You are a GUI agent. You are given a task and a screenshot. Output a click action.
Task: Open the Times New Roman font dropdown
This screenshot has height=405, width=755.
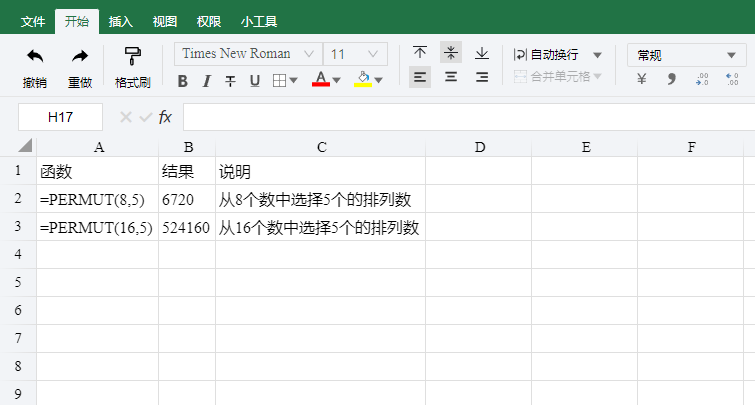(x=248, y=54)
